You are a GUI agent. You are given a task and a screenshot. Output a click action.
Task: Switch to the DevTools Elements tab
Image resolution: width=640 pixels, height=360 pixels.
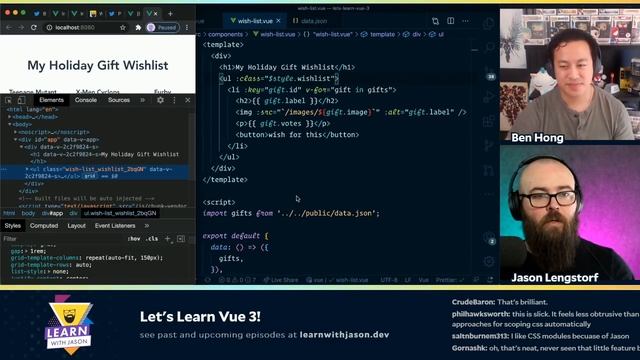pos(51,100)
